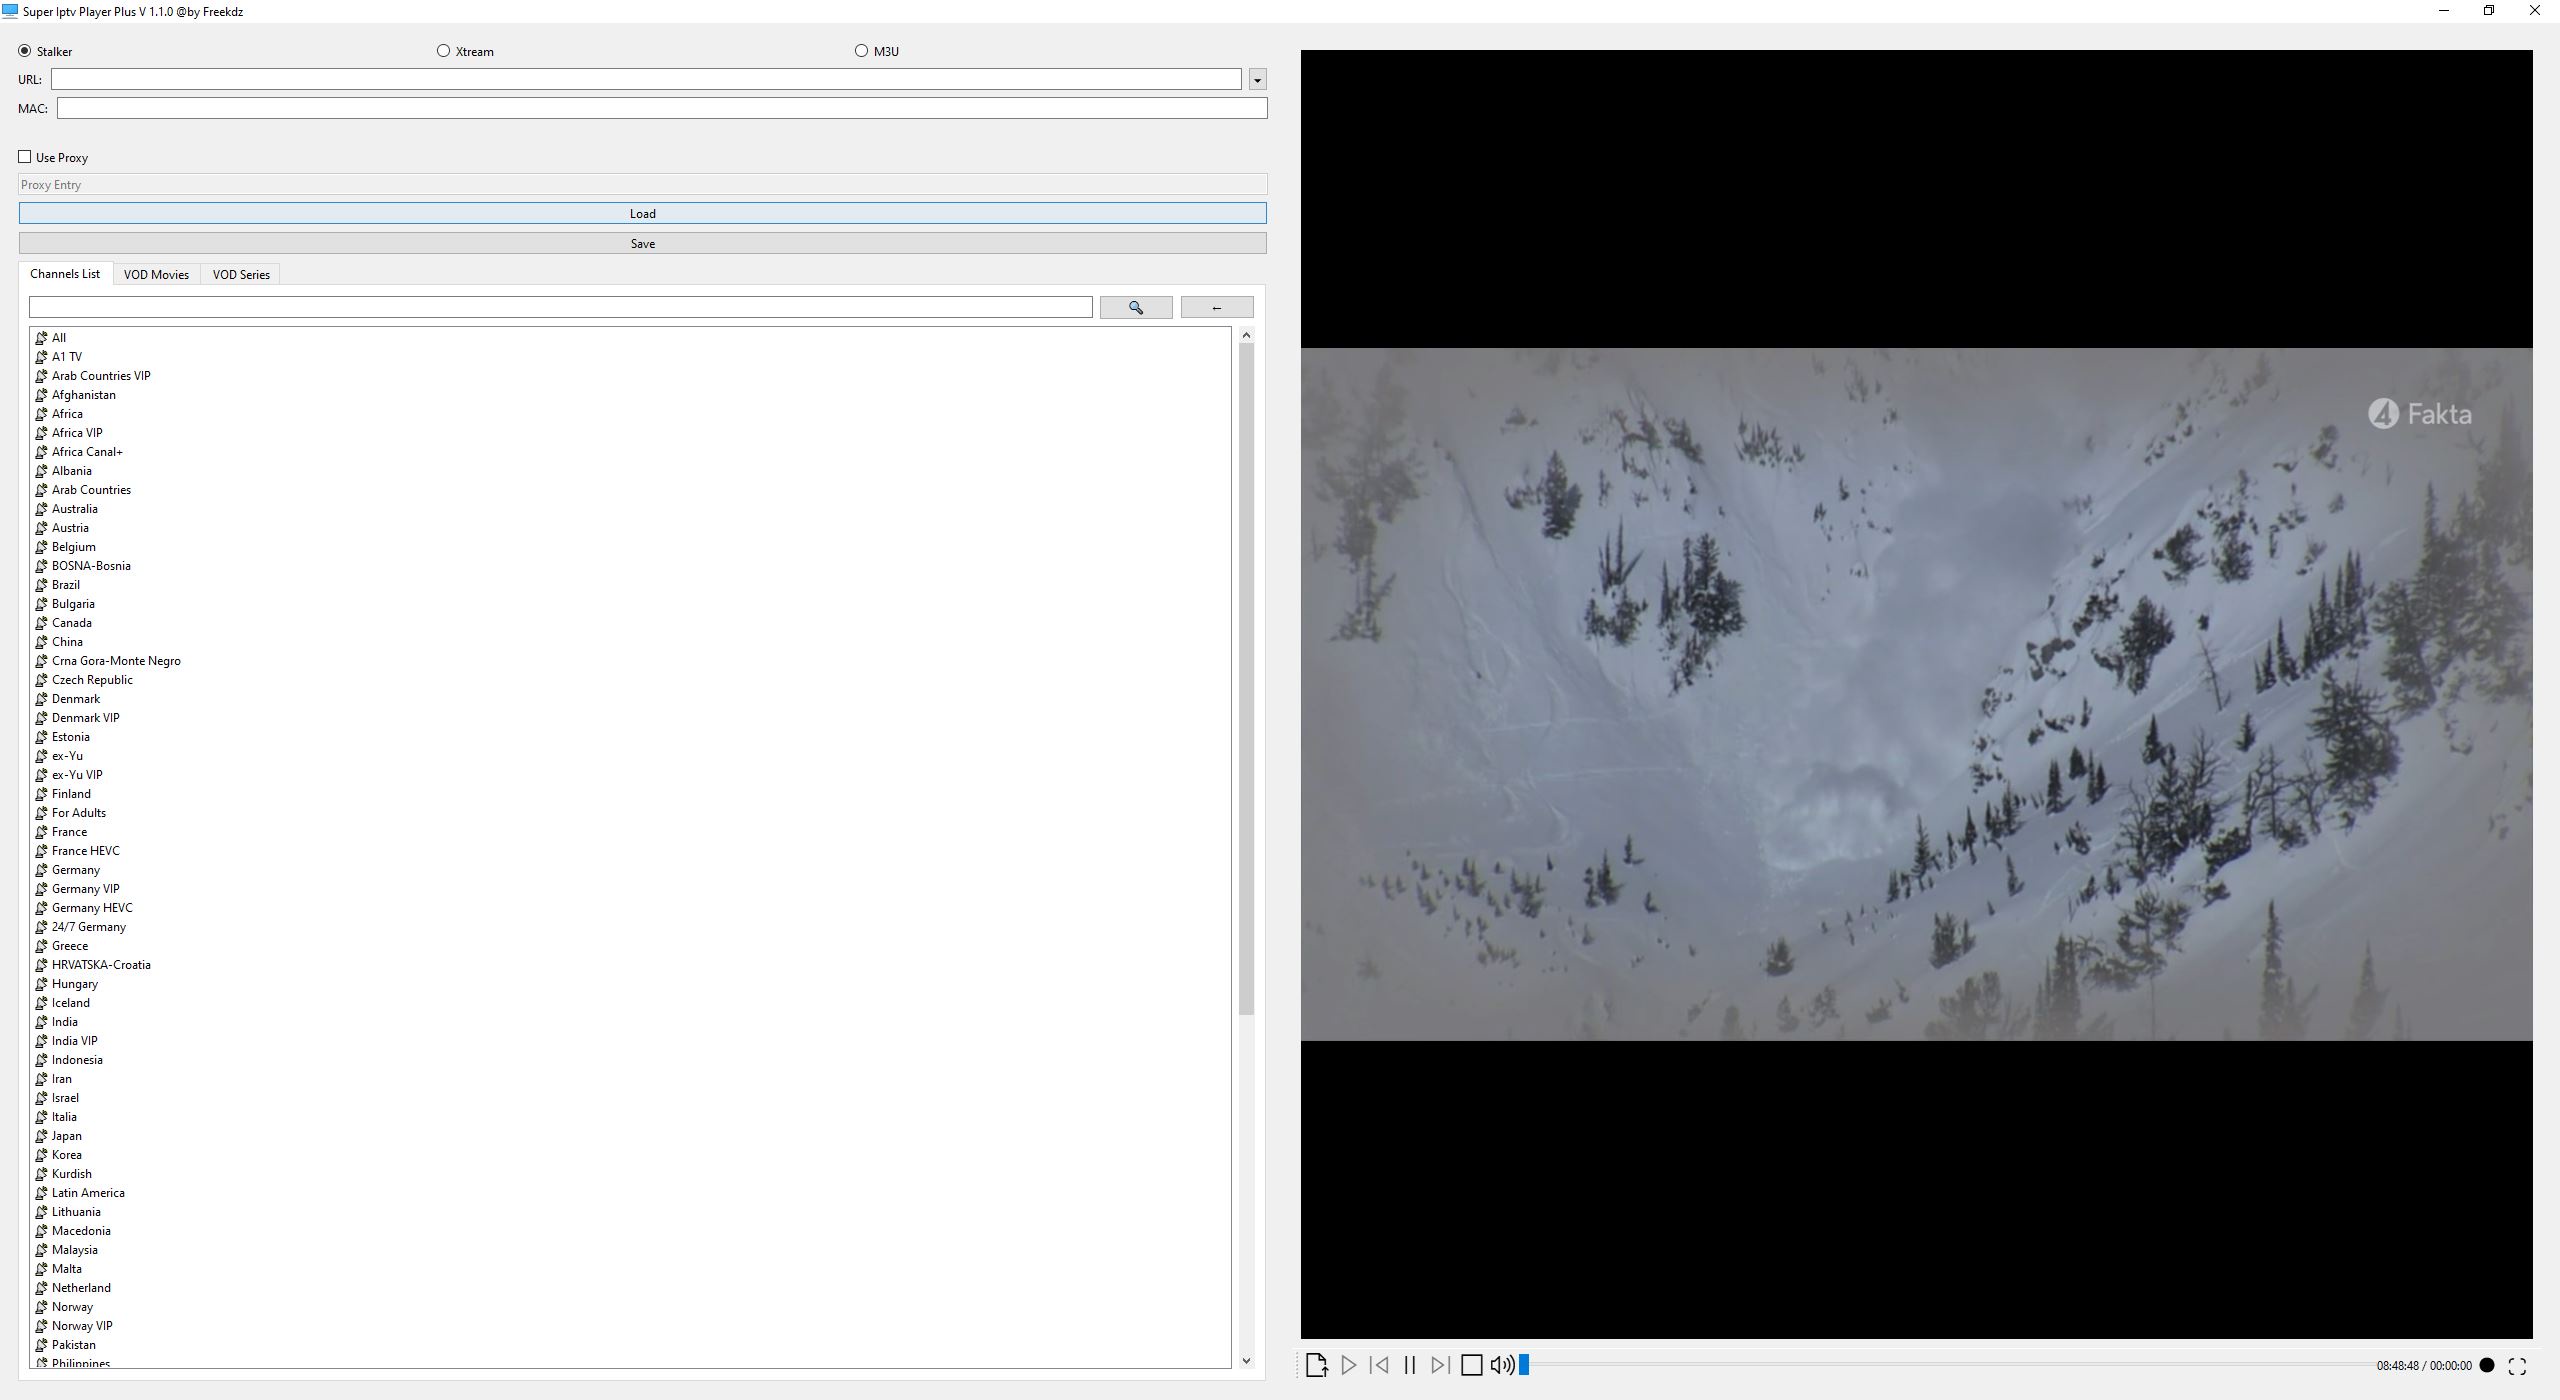
Task: Click the Proxy Entry field
Action: click(643, 185)
